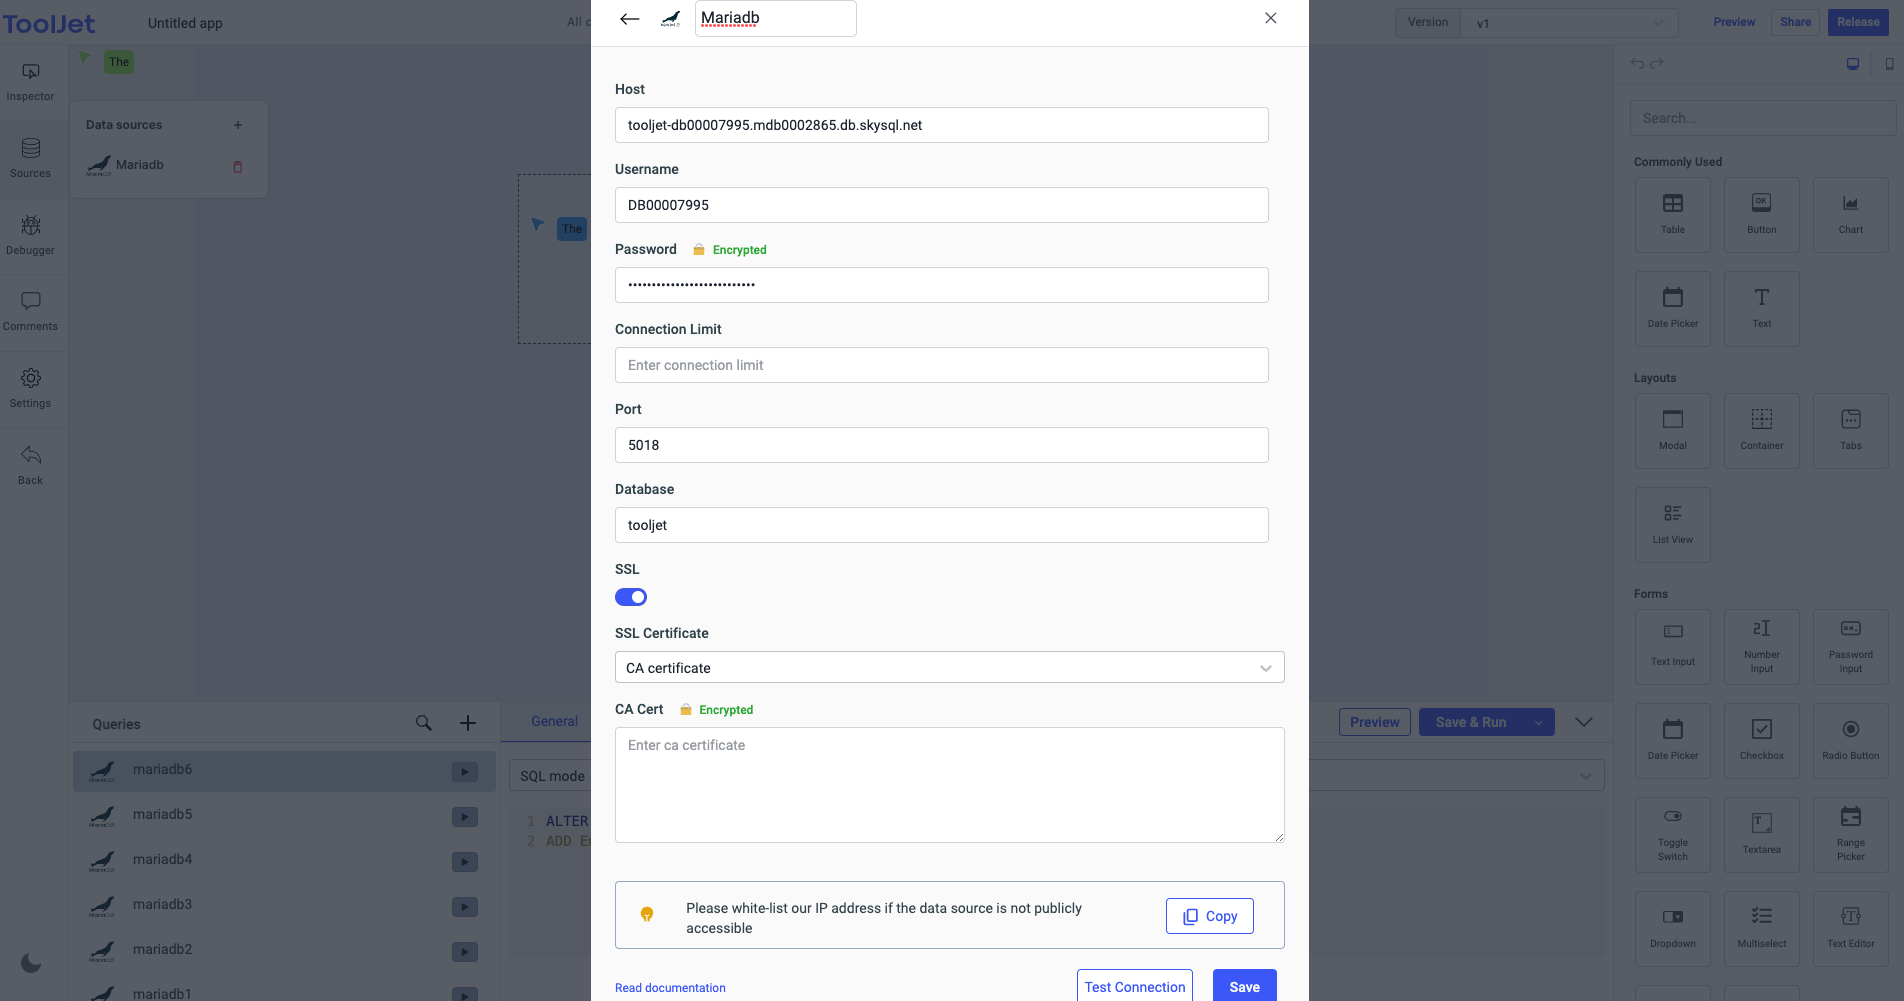1904x1001 pixels.
Task: Open the Save & Run arrow dropdown
Action: click(x=1538, y=722)
